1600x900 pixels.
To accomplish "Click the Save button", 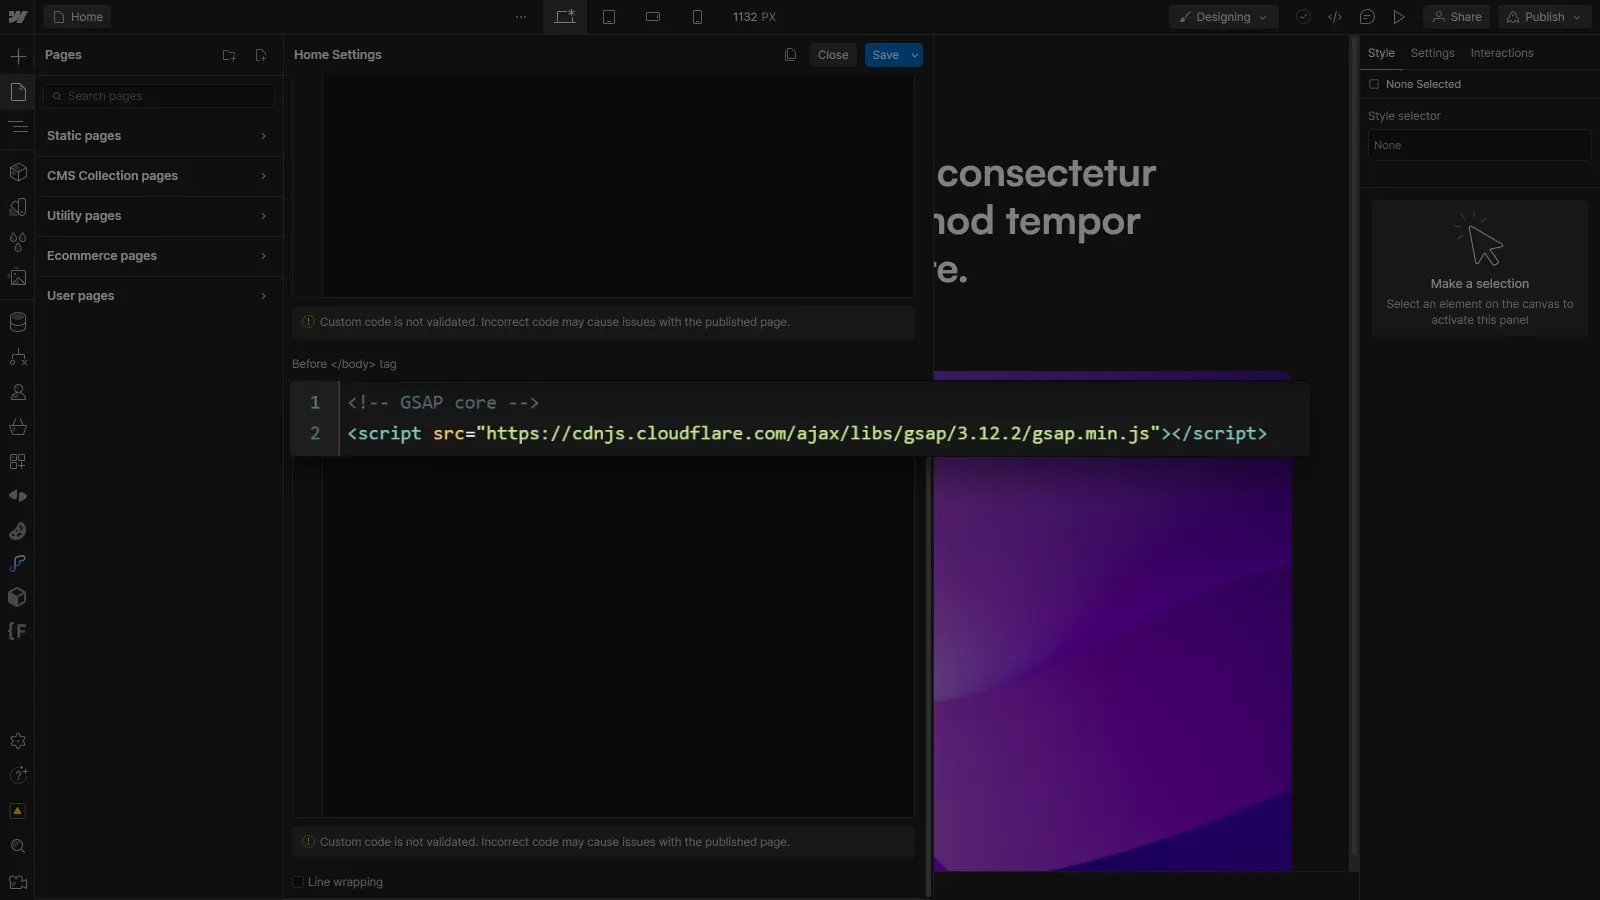I will (x=886, y=55).
